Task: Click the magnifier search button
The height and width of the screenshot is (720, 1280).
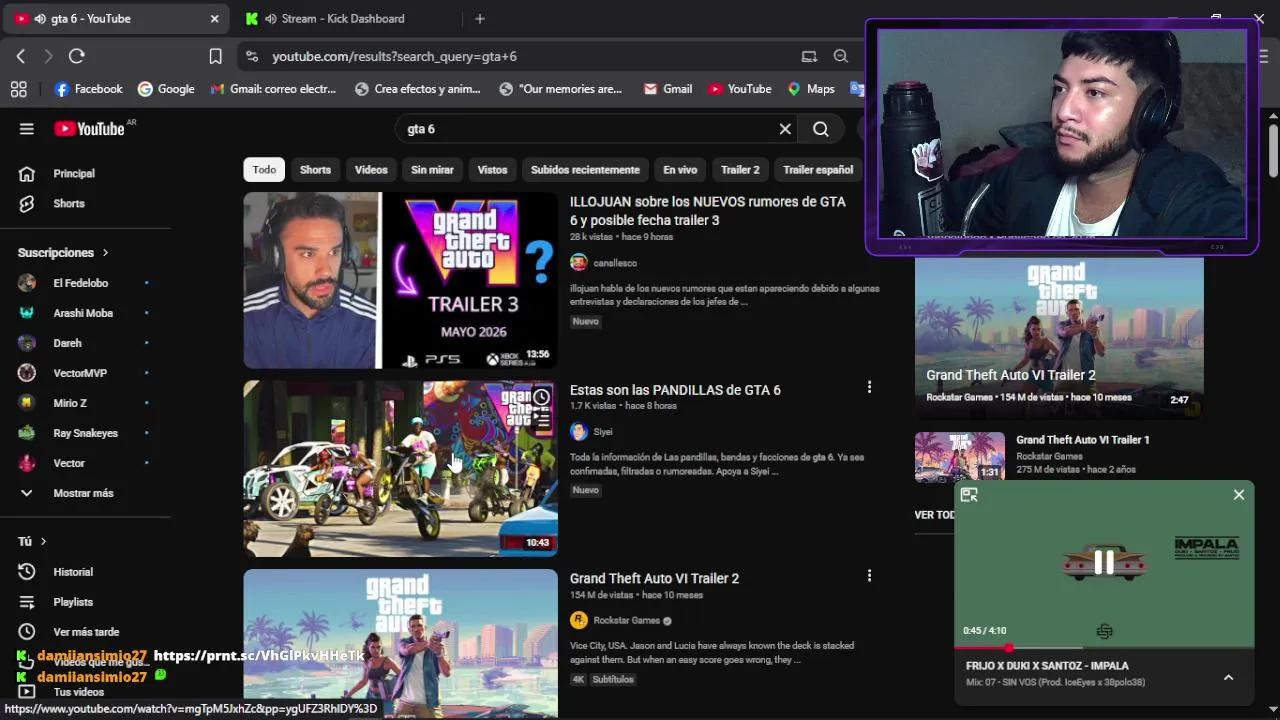Action: (821, 129)
